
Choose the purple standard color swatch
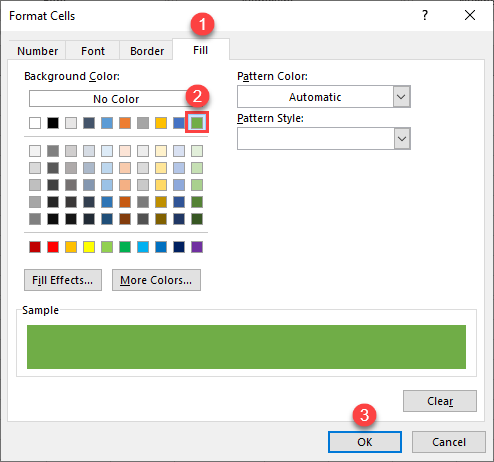click(197, 247)
